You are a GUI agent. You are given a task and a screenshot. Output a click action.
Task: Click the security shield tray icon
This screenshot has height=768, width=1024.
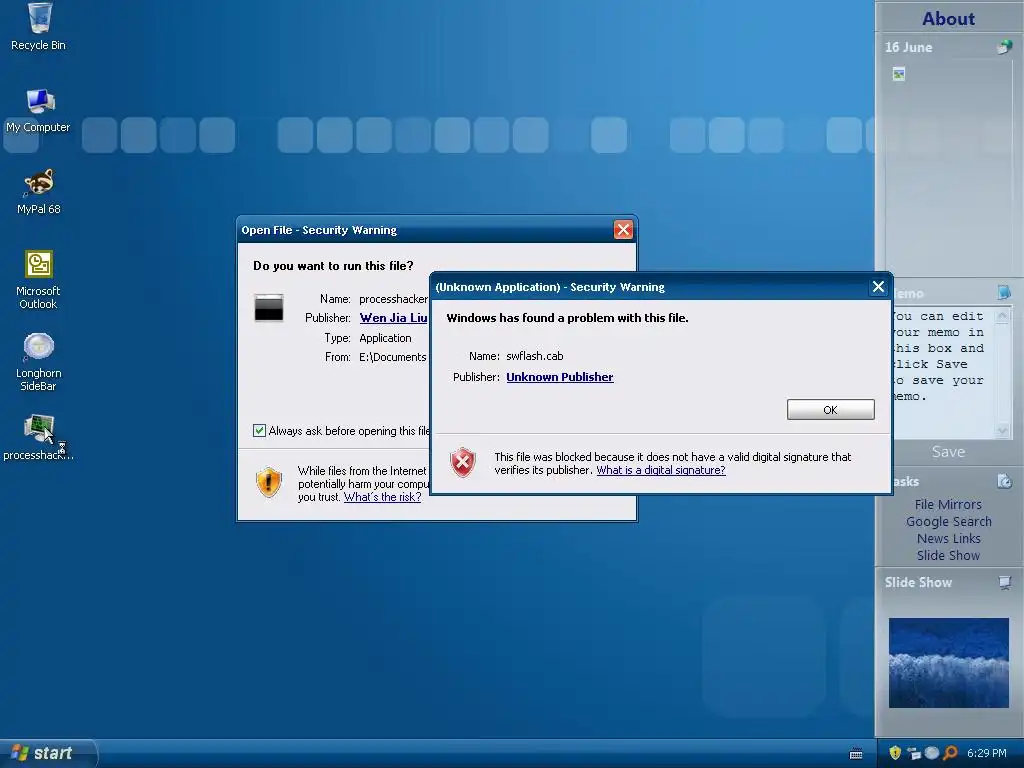coord(895,753)
